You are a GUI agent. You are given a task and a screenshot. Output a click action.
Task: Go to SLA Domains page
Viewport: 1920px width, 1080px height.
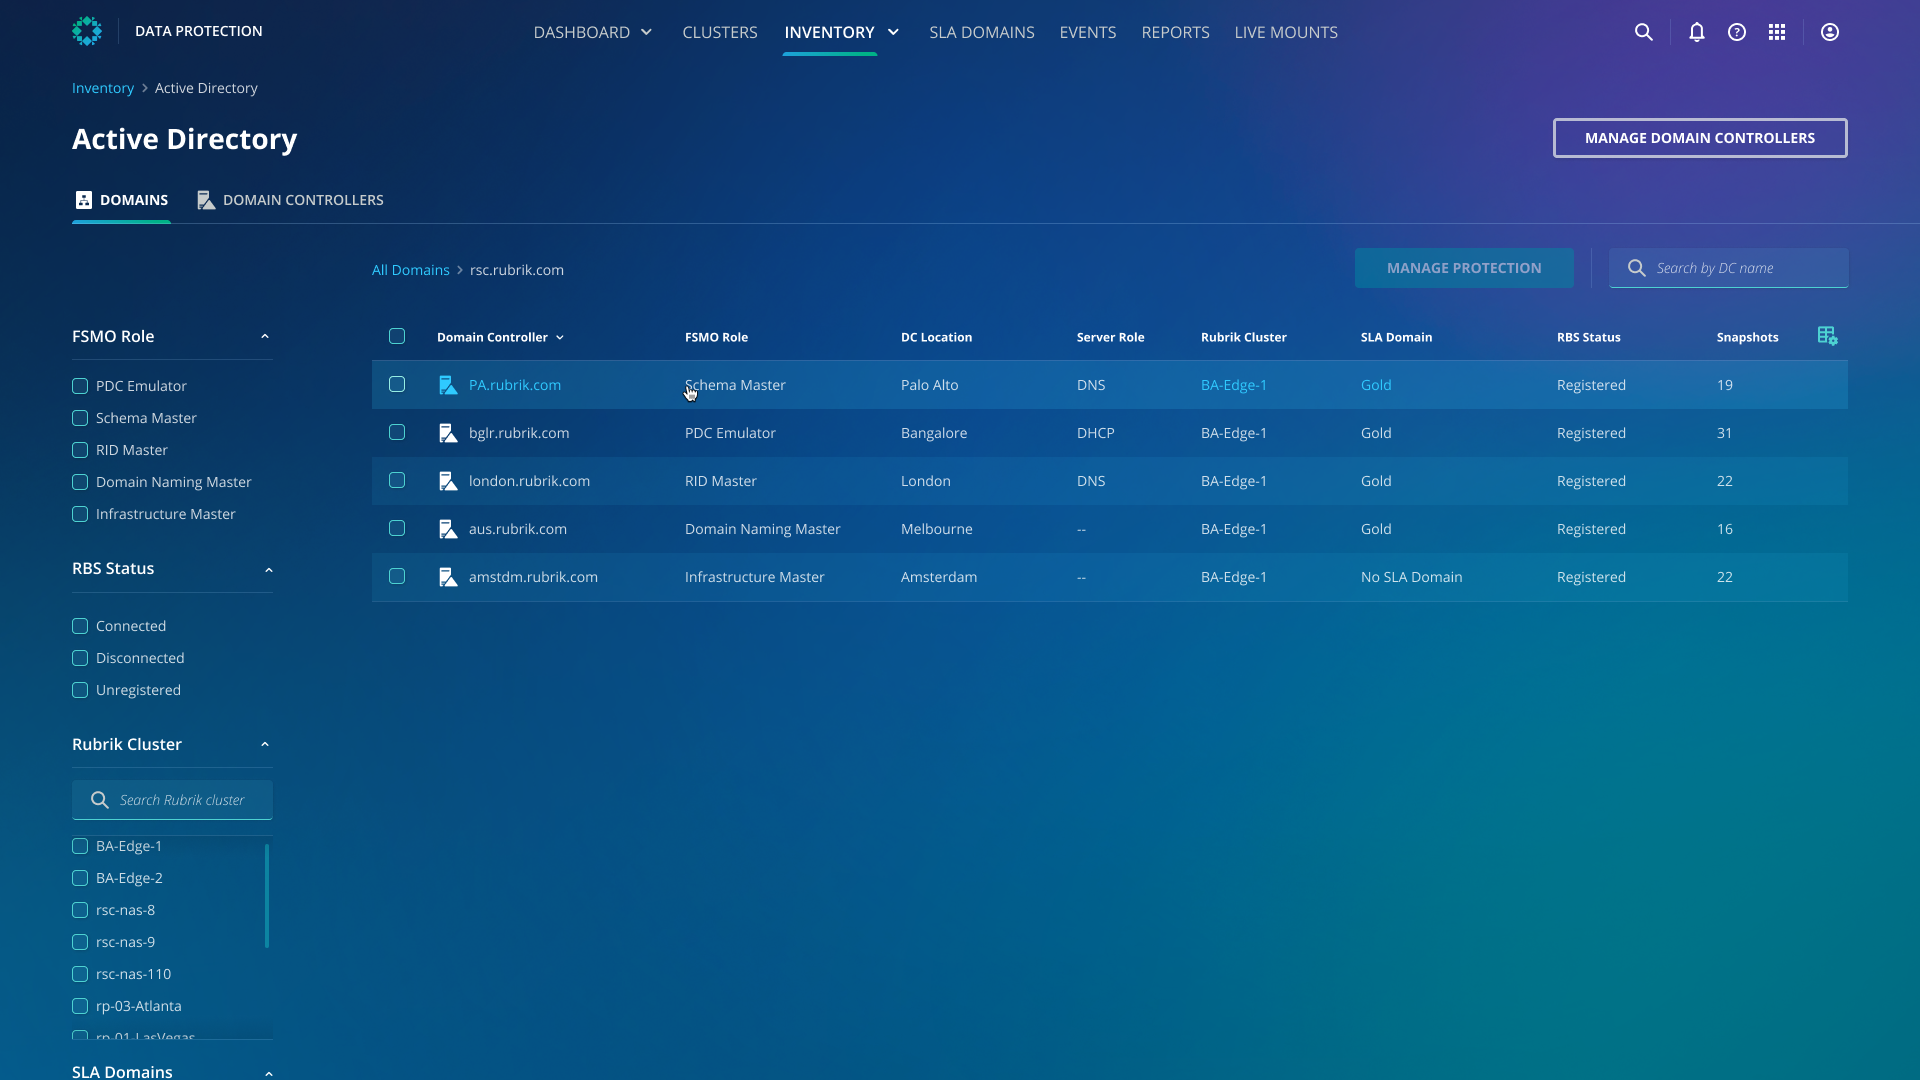tap(982, 32)
